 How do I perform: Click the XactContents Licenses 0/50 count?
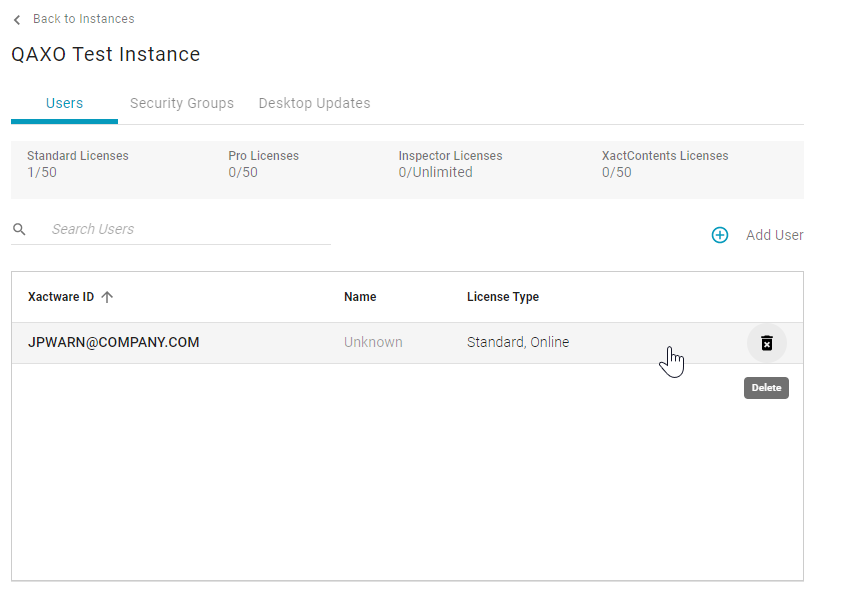(x=616, y=172)
